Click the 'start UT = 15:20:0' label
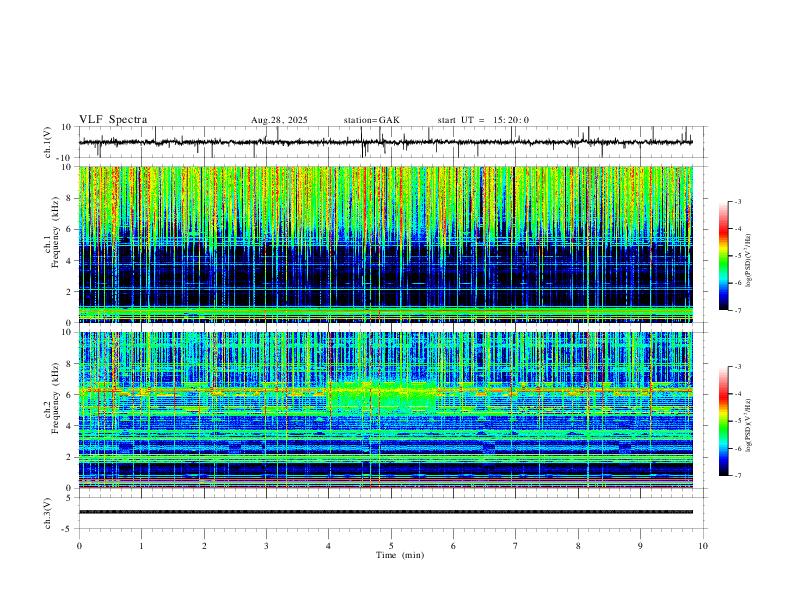 click(x=483, y=120)
